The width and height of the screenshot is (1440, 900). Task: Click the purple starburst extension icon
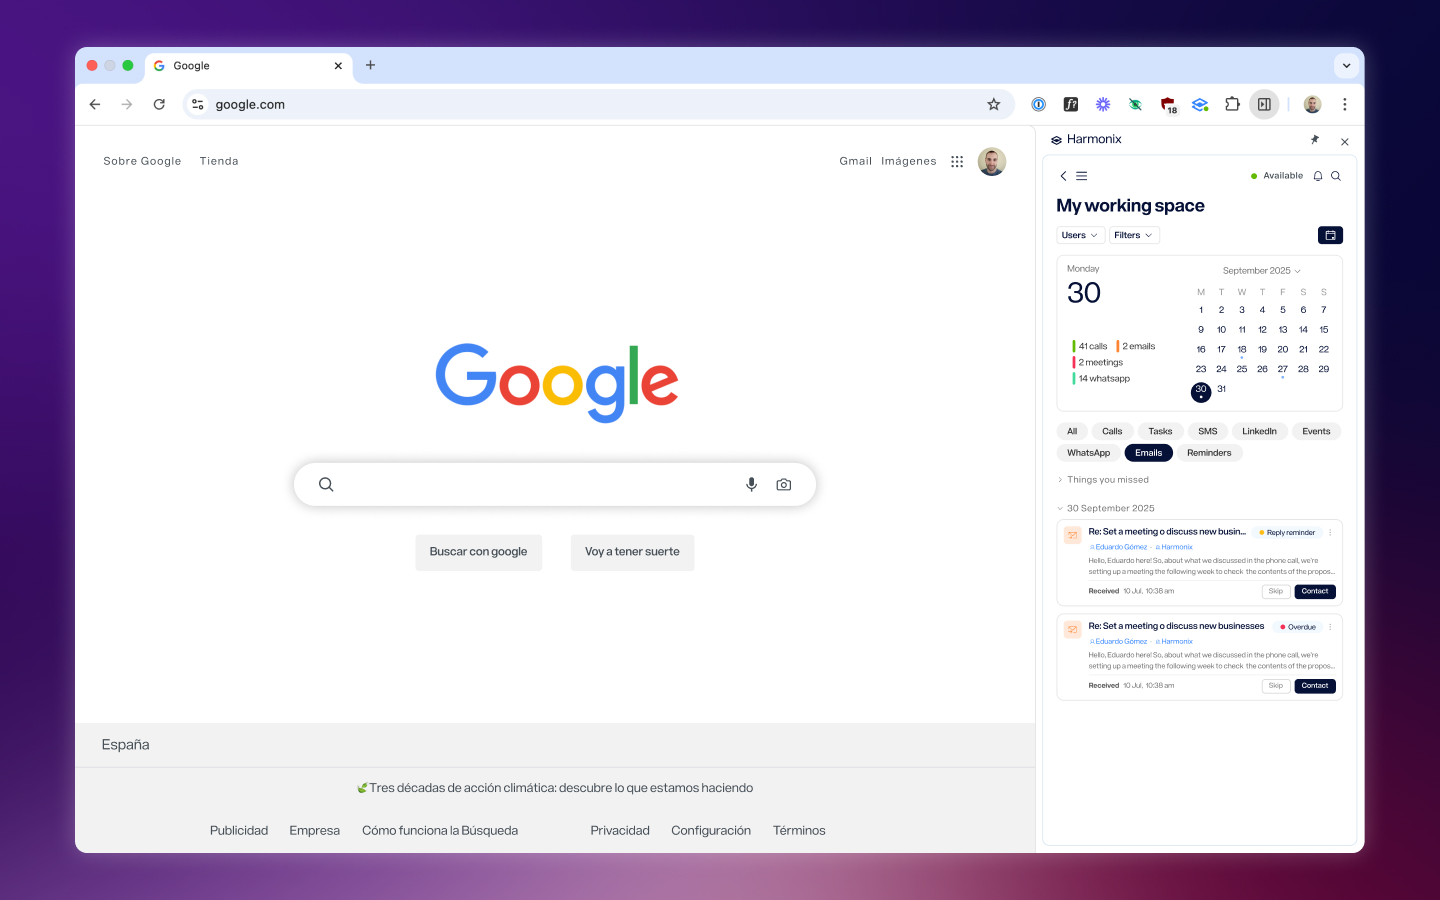pyautogui.click(x=1103, y=104)
